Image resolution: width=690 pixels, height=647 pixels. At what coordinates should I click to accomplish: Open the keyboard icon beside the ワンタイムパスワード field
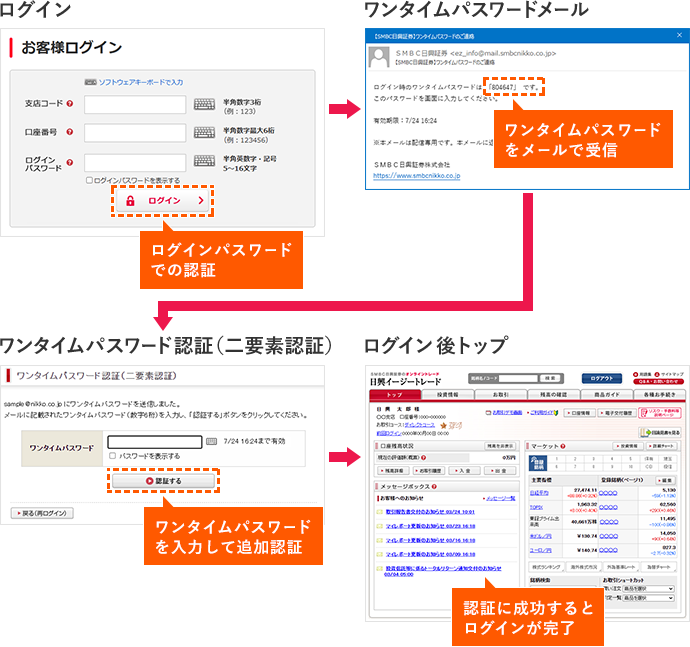(x=212, y=441)
